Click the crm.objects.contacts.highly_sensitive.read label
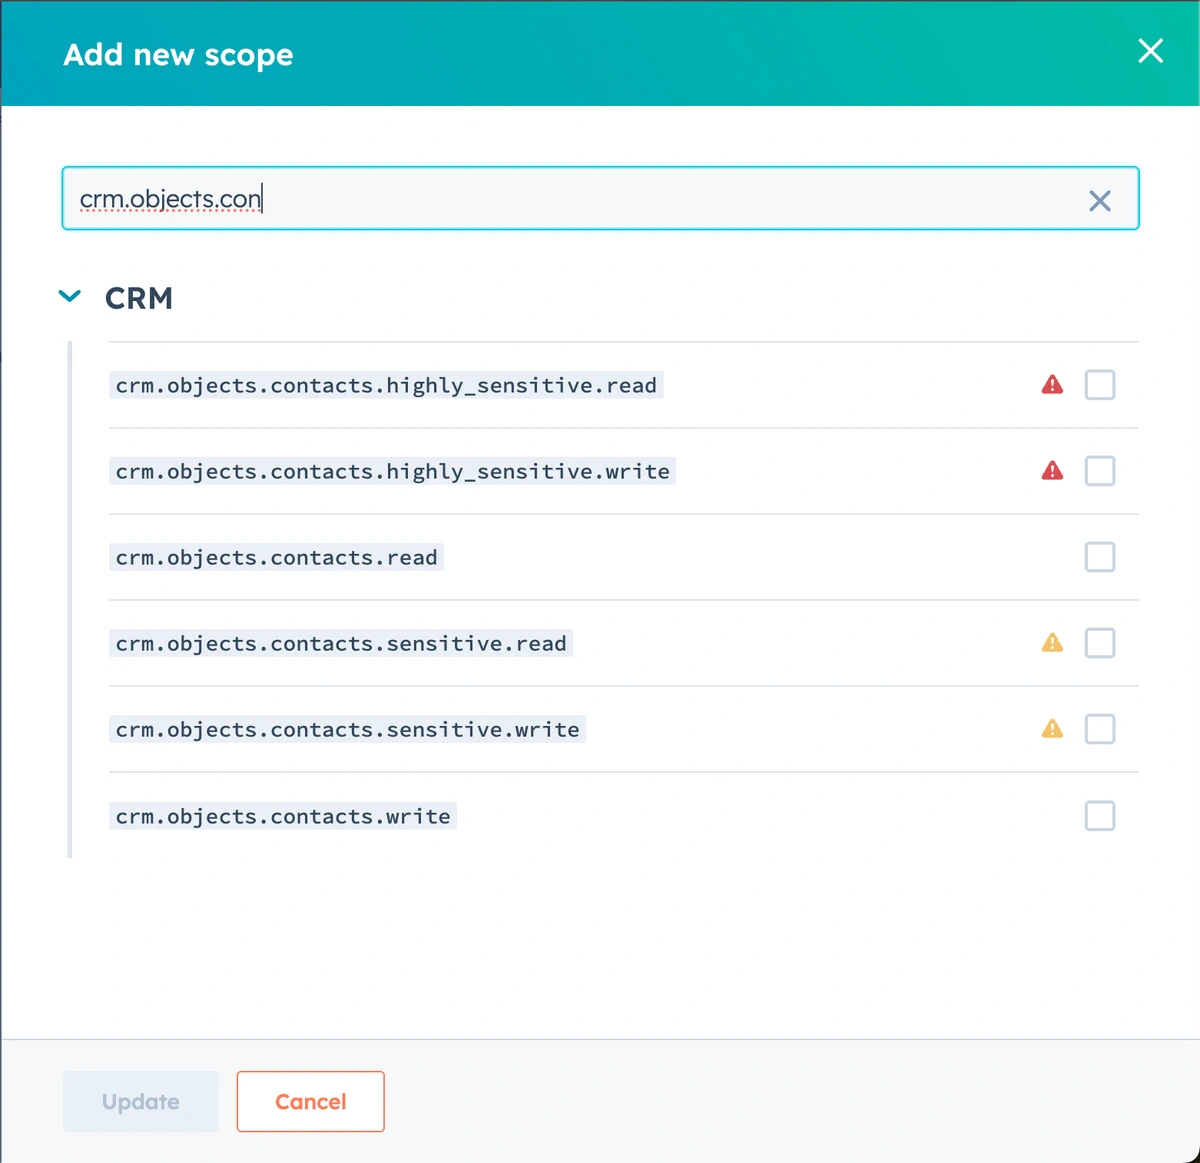The width and height of the screenshot is (1200, 1163). tap(386, 385)
